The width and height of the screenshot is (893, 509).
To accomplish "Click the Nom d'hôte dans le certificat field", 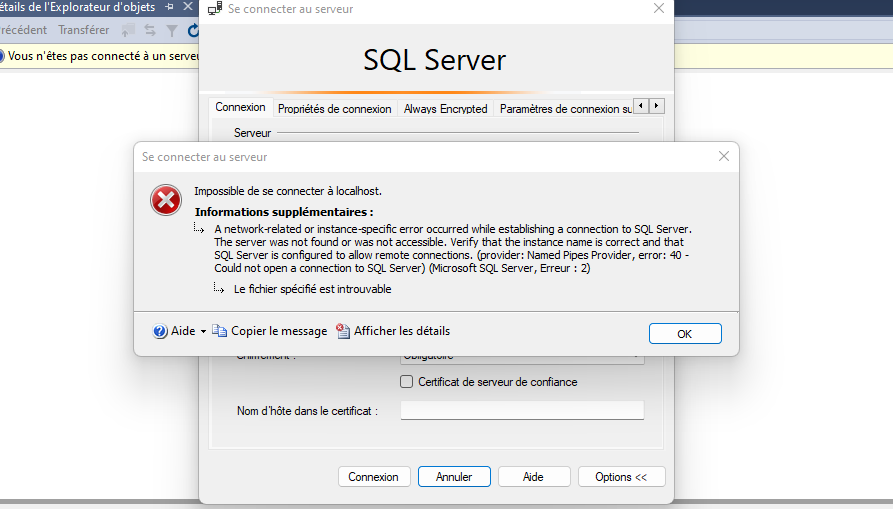I will click(x=522, y=411).
